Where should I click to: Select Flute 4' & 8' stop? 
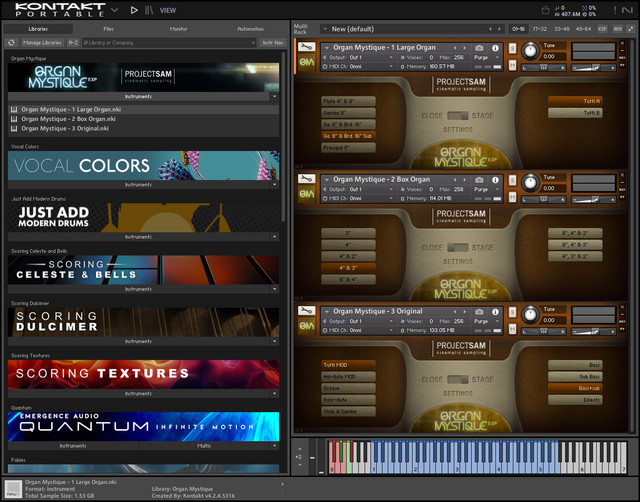[x=348, y=101]
